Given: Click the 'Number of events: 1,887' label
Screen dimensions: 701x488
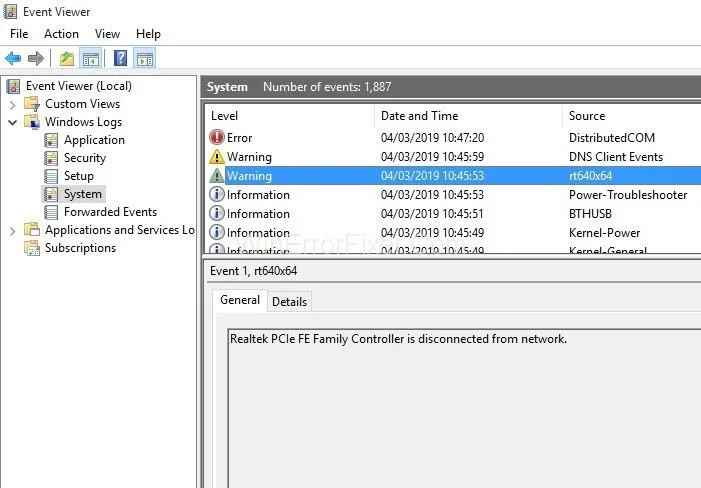Looking at the screenshot, I should [327, 87].
